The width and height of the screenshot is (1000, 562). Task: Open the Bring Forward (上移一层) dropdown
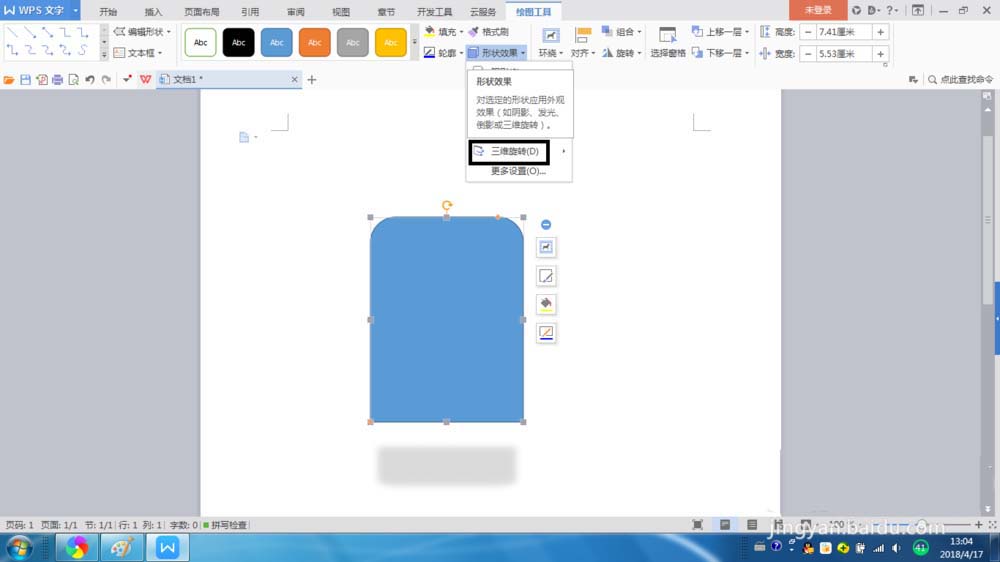[721, 32]
